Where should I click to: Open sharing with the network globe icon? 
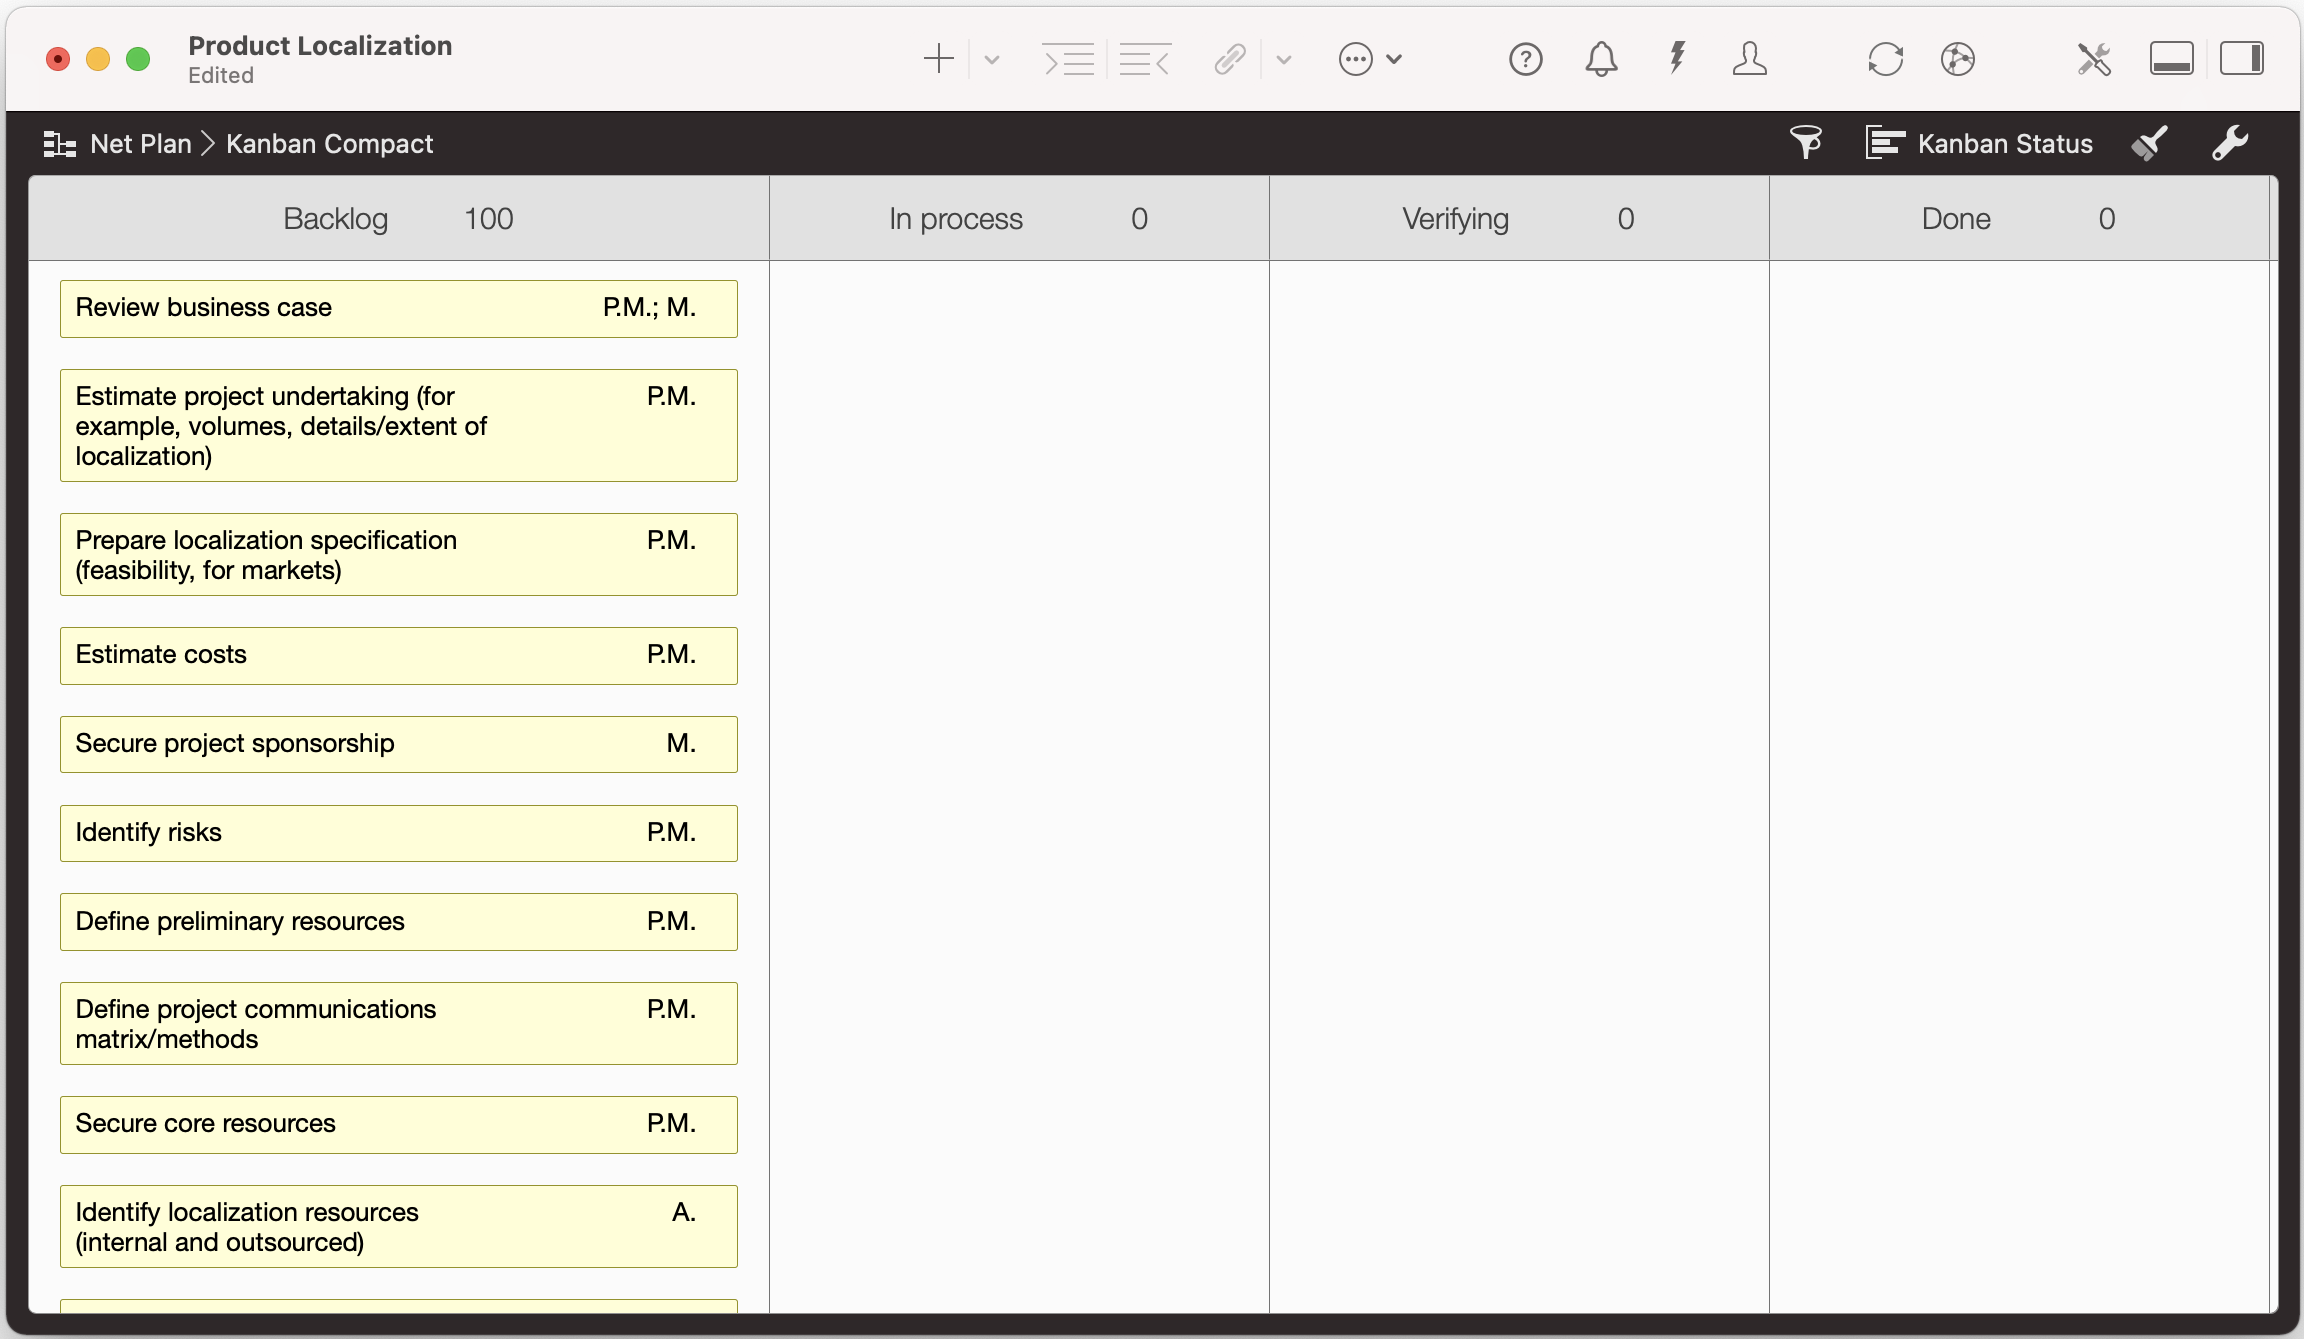click(x=1958, y=59)
